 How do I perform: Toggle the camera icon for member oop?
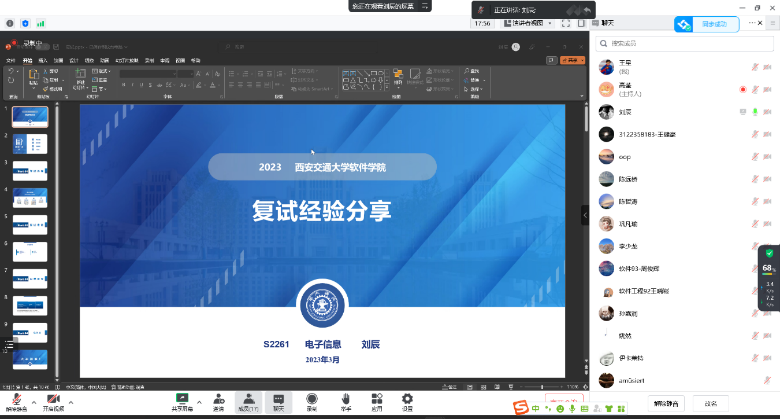[x=767, y=157]
